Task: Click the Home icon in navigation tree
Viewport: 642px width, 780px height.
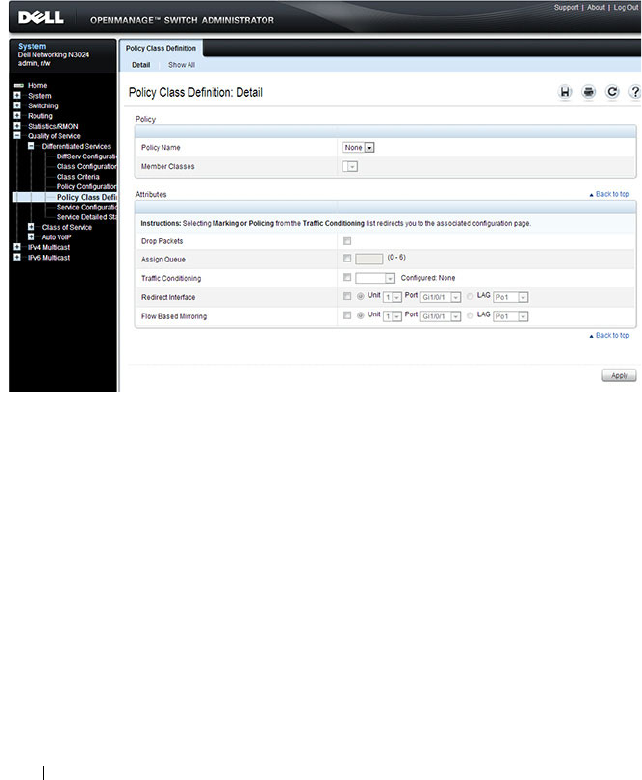Action: click(x=19, y=86)
